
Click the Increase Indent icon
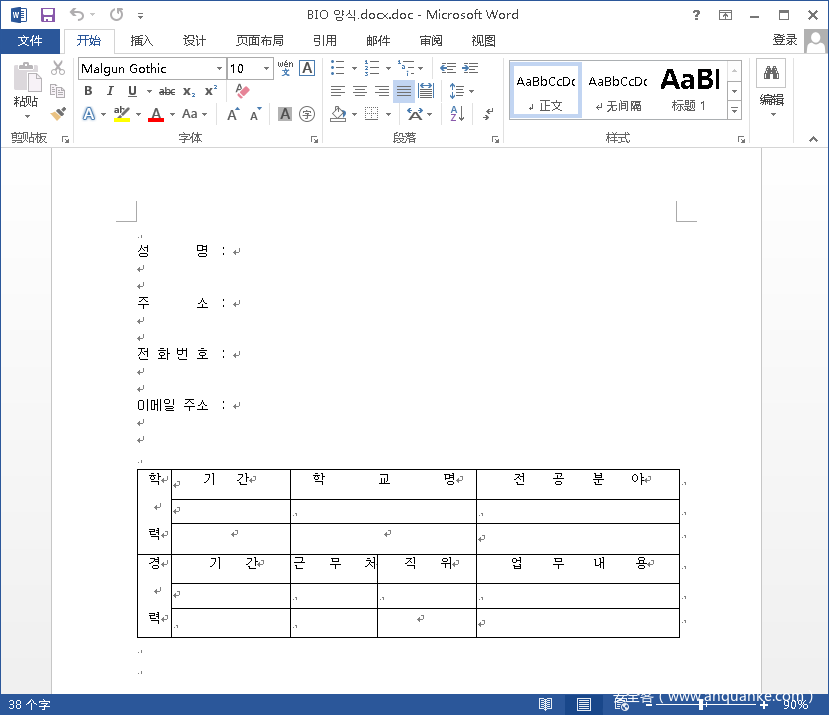click(468, 68)
